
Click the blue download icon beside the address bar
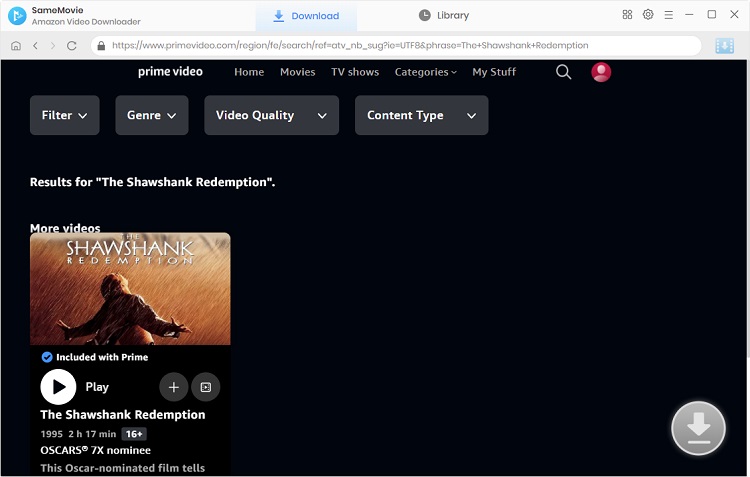[724, 46]
